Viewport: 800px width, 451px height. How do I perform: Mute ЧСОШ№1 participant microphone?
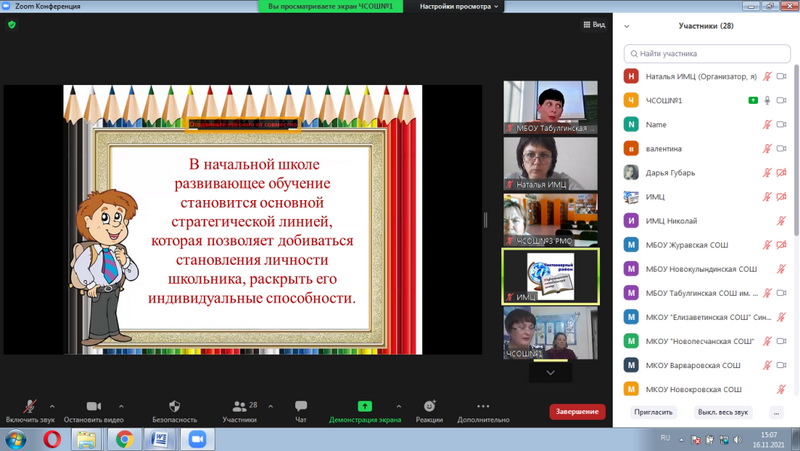pyautogui.click(x=767, y=101)
